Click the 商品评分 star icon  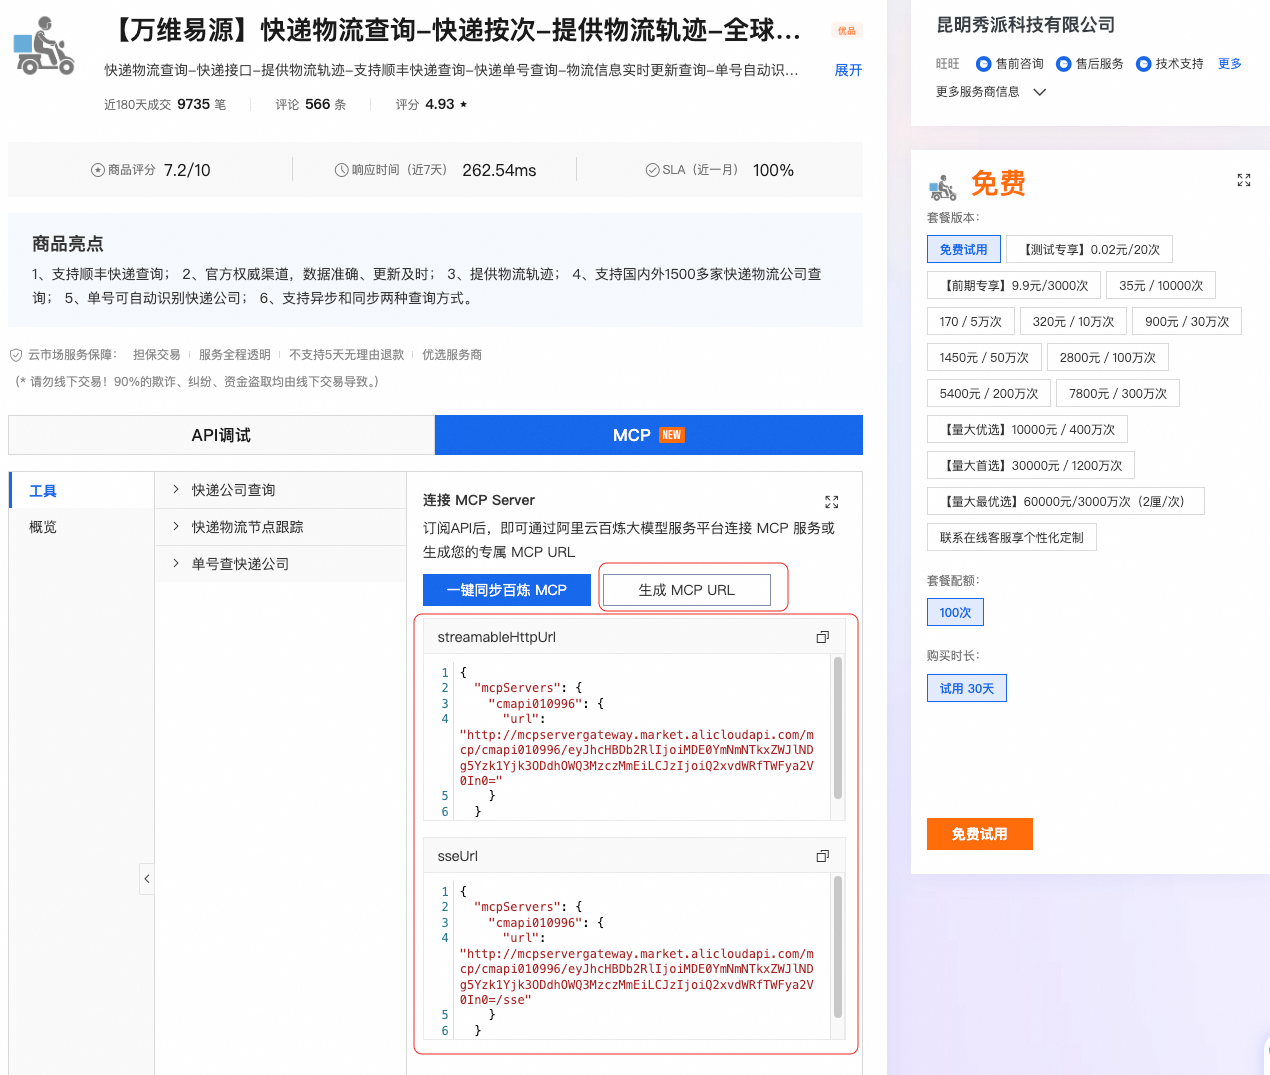point(98,170)
